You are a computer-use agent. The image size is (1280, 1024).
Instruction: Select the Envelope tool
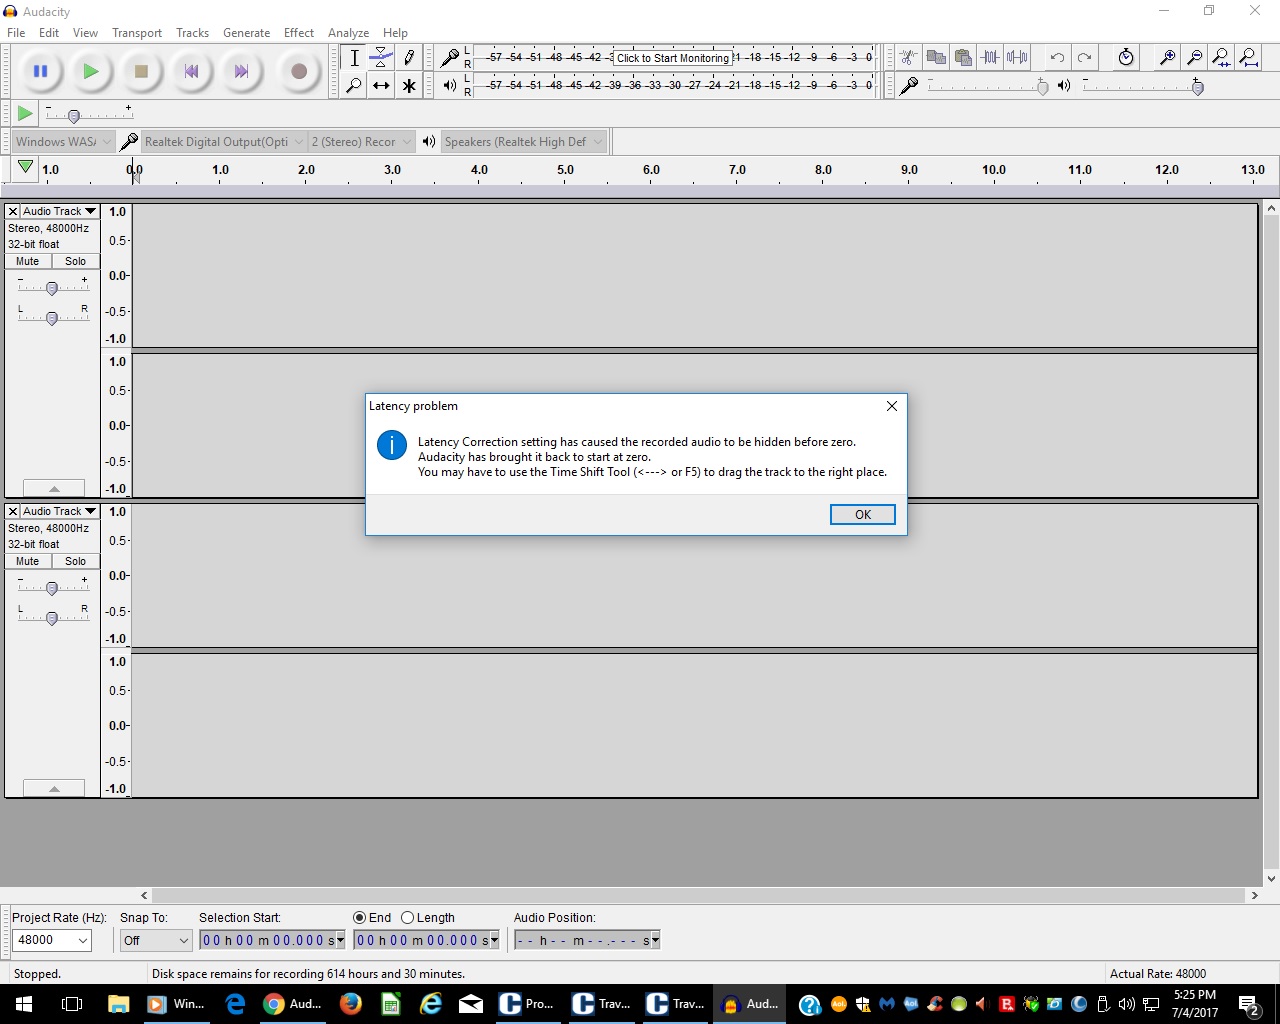381,58
